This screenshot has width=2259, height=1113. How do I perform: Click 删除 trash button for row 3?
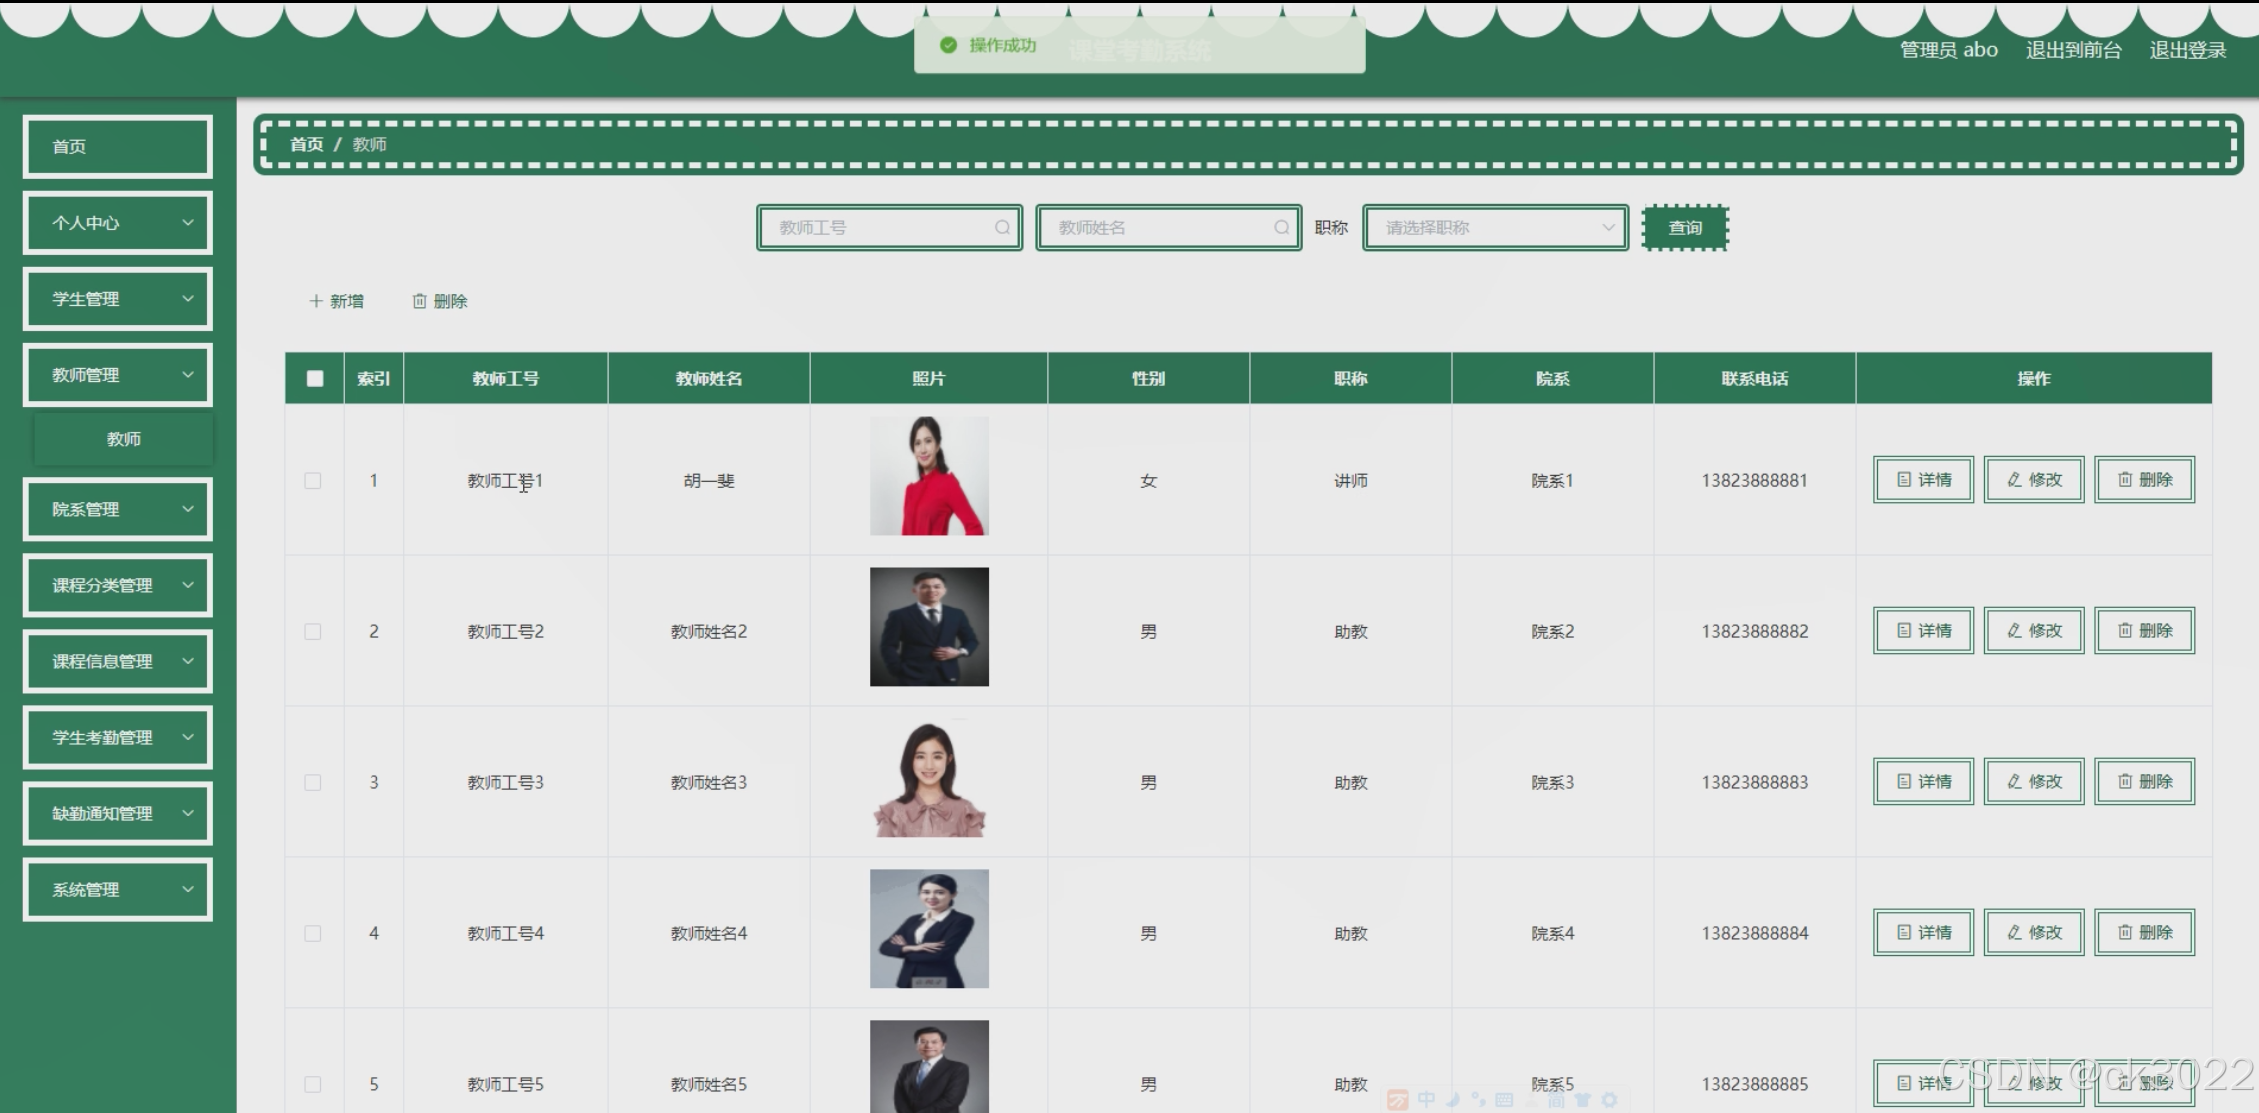[2144, 782]
